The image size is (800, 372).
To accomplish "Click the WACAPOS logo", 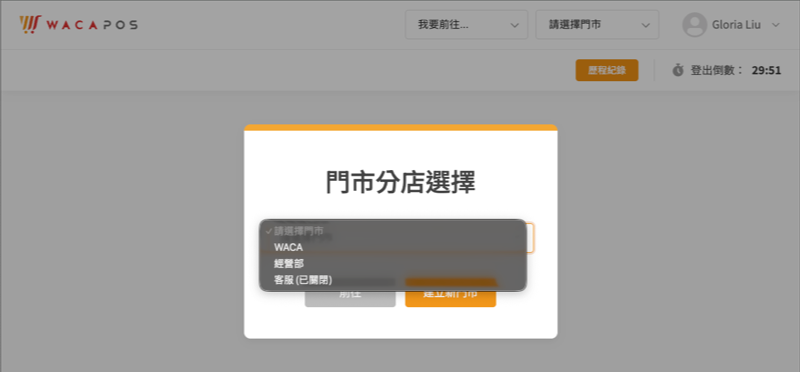I will pos(79,24).
